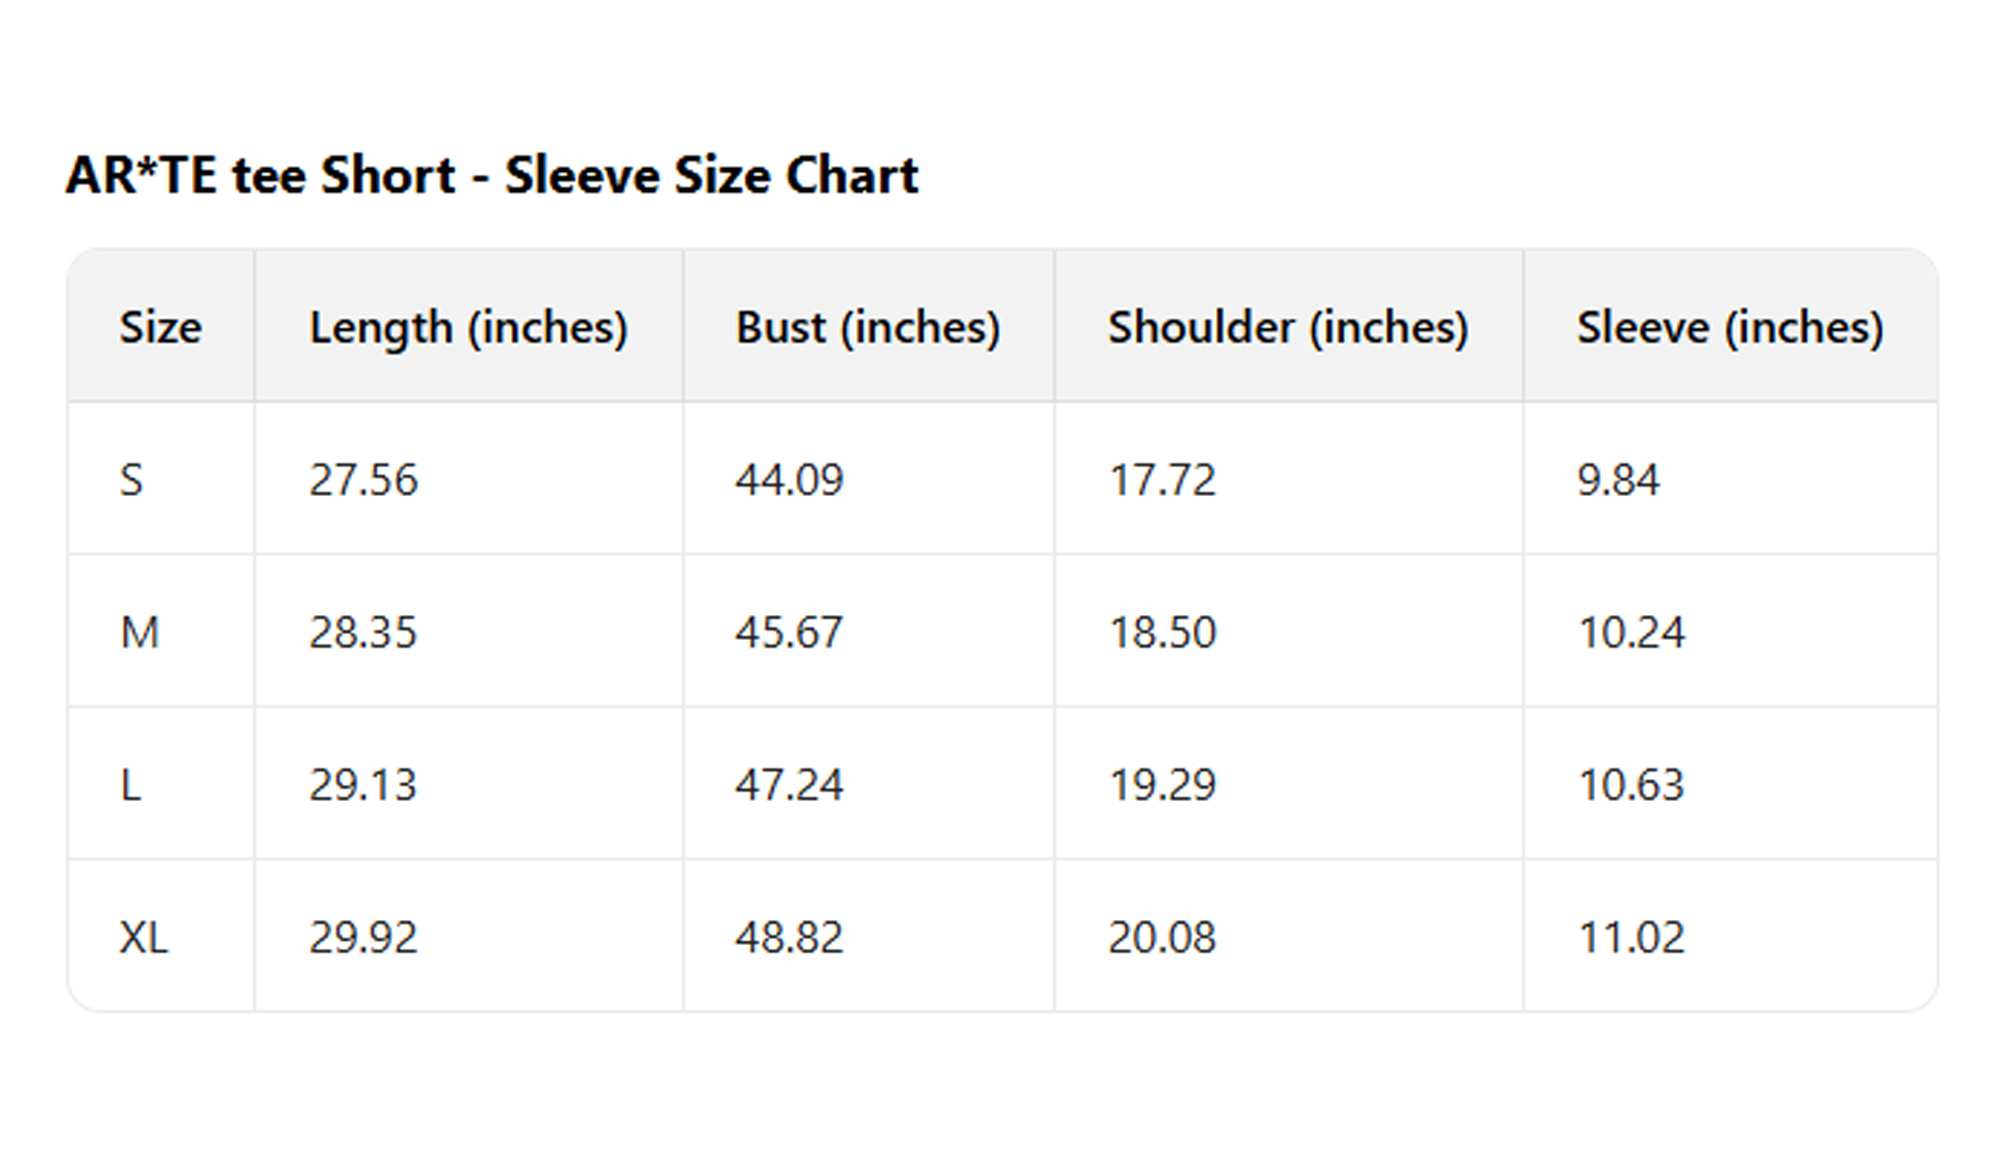The image size is (2000, 1165).
Task: Click the 27.56 length value
Action: (363, 480)
